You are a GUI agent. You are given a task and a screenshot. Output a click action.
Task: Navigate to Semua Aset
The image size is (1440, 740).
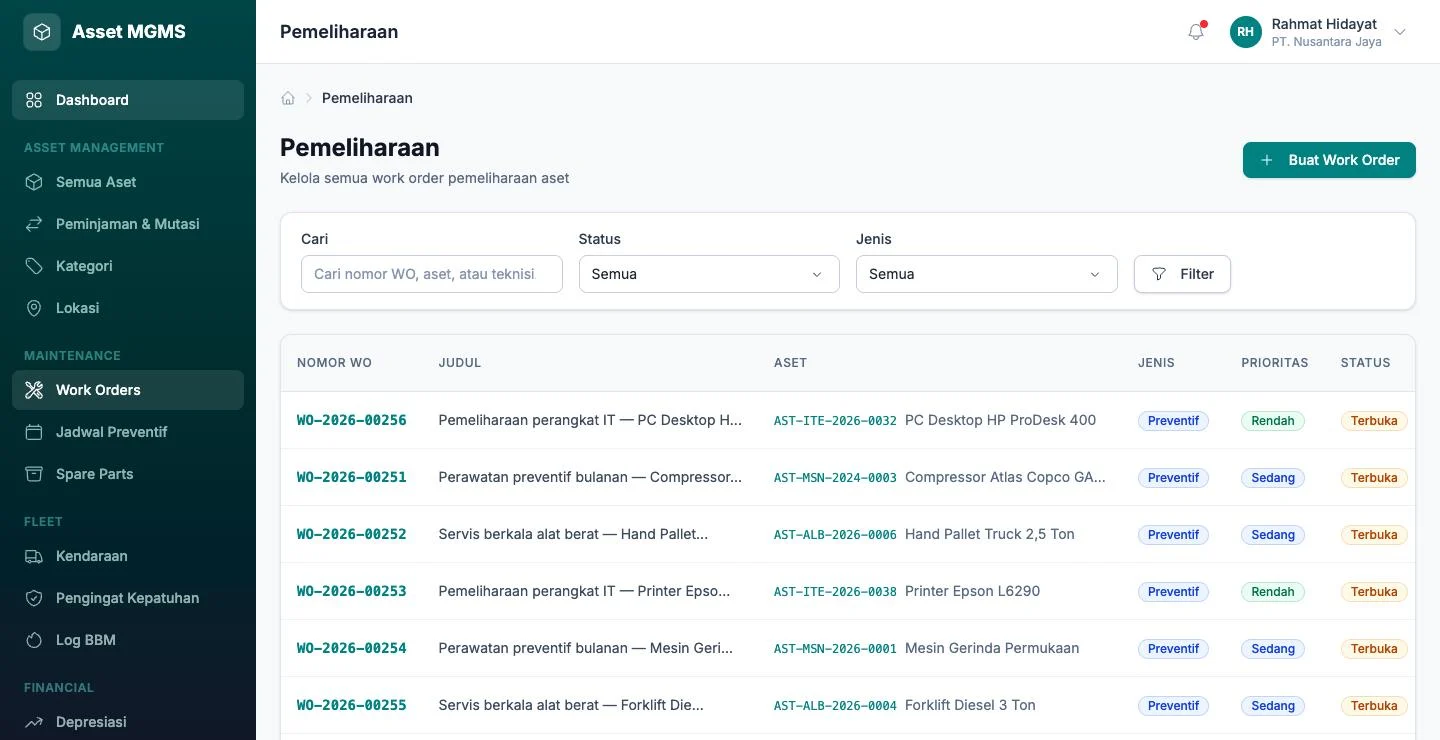tap(128, 182)
